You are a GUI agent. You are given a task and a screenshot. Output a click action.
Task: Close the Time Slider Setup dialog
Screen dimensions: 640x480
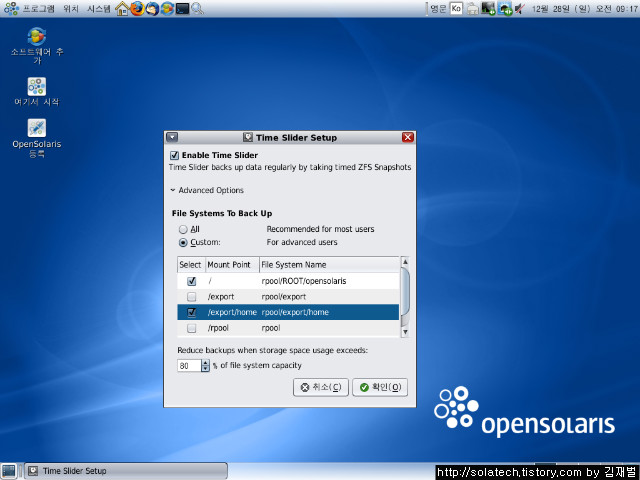(407, 138)
